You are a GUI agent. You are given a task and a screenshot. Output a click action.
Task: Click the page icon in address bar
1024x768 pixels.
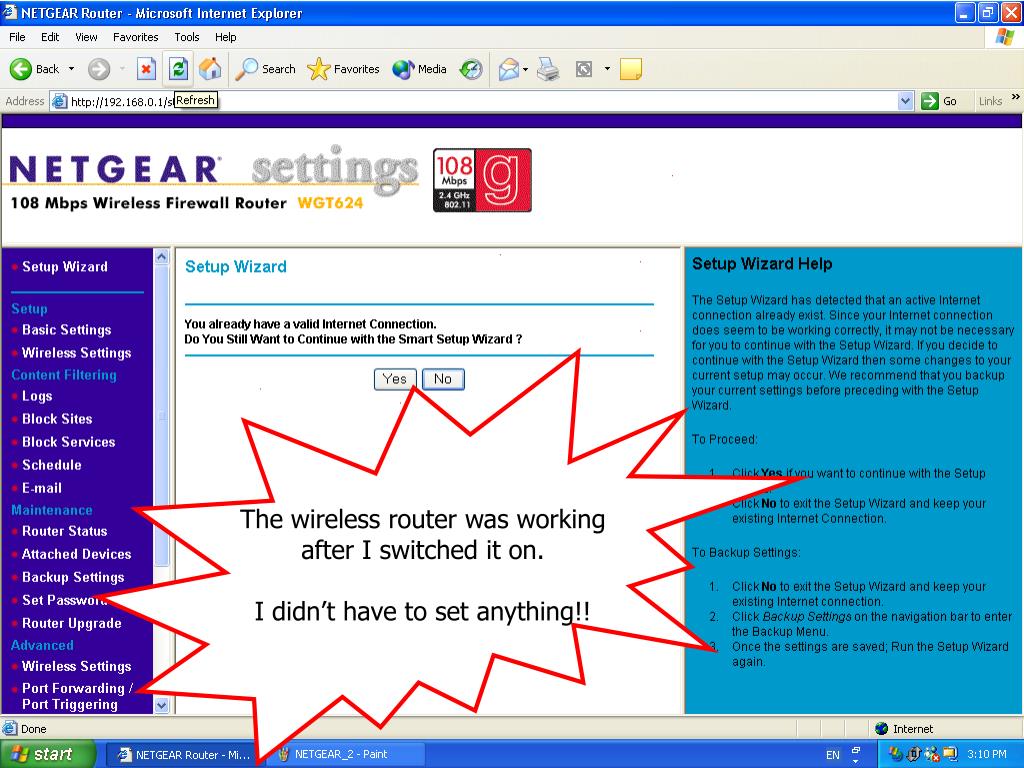point(59,101)
